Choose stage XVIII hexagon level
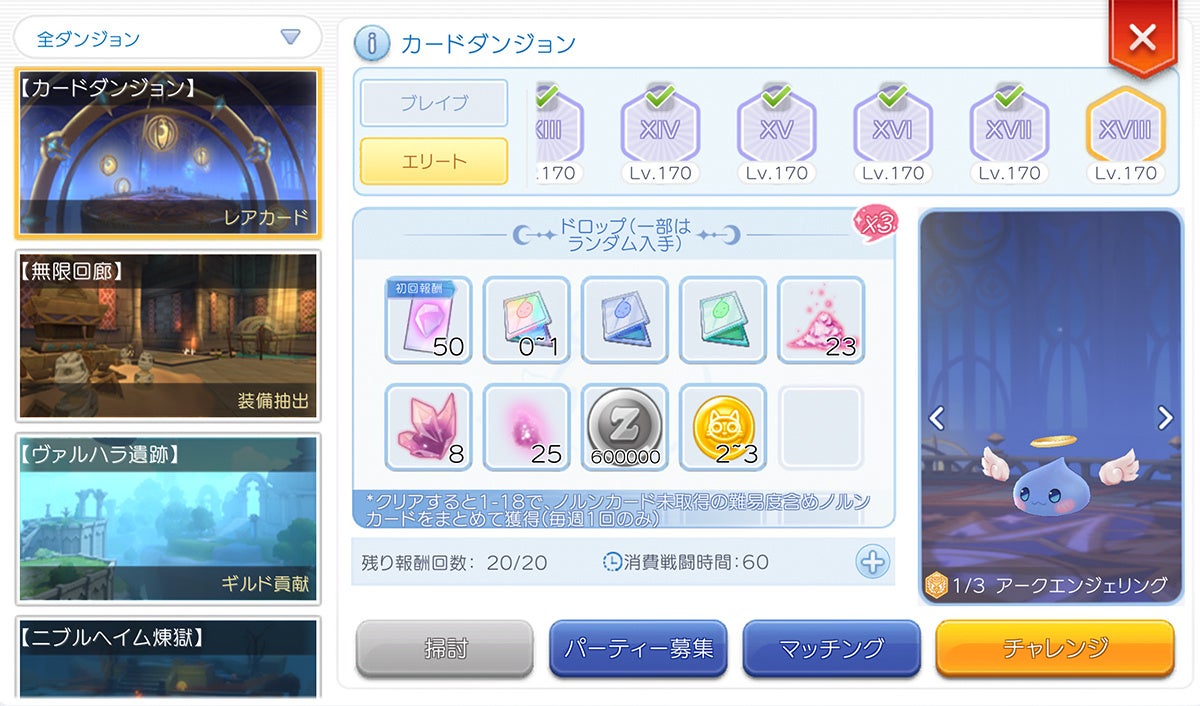The width and height of the screenshot is (1200, 706). tap(1126, 128)
